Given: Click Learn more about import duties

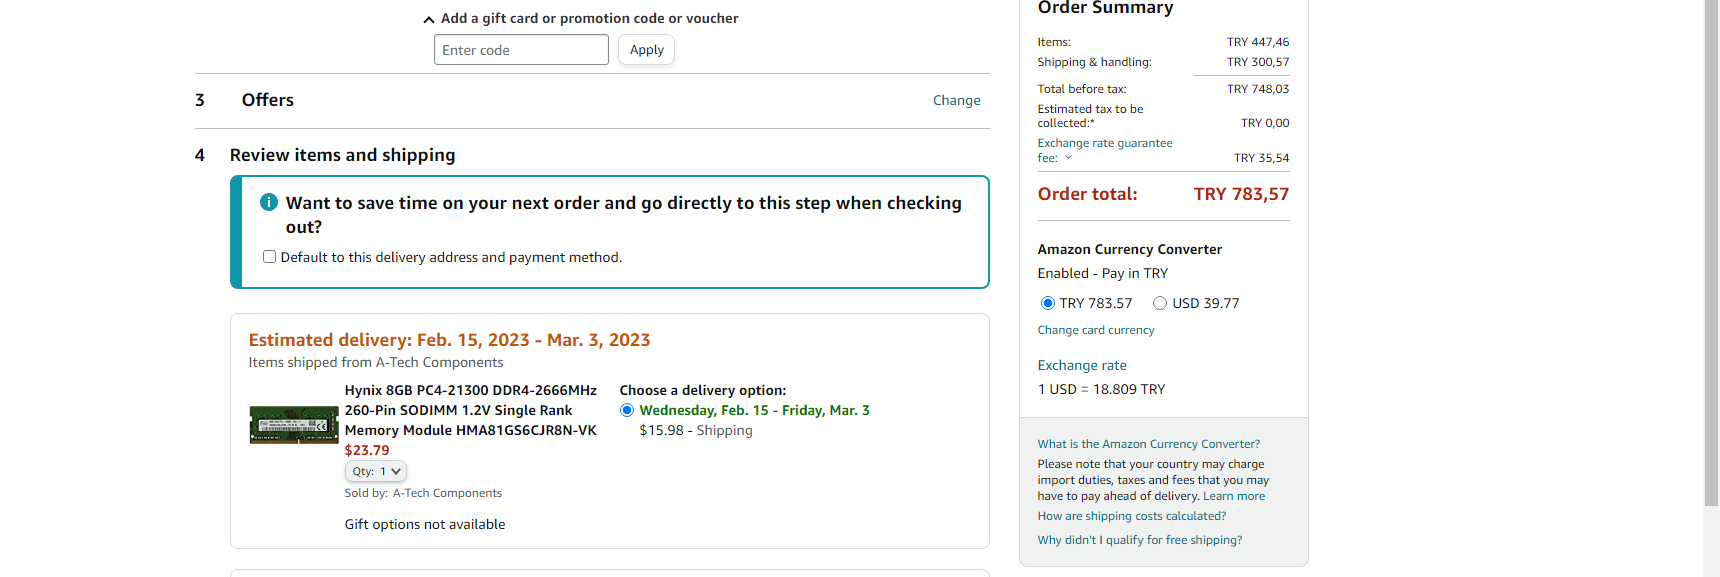Looking at the screenshot, I should [1234, 496].
